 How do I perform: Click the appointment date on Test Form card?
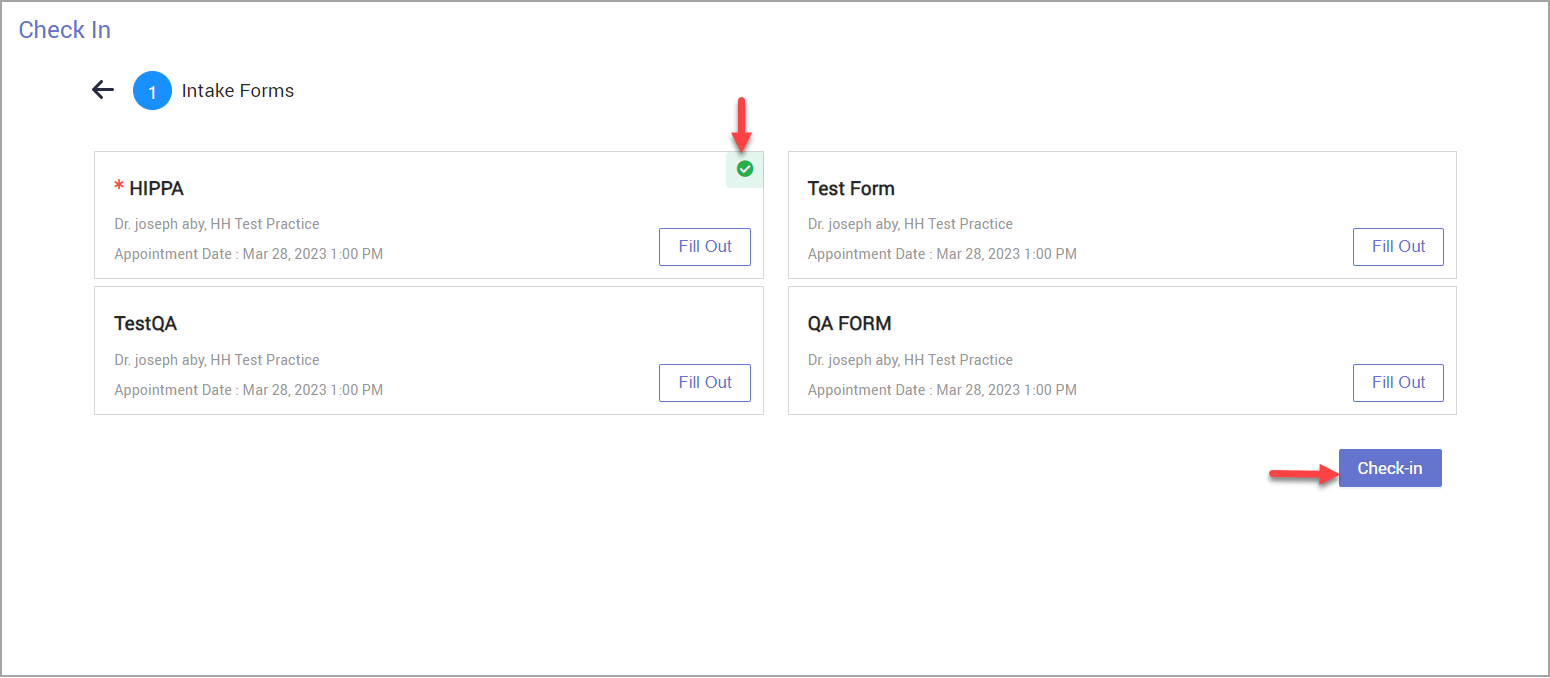[941, 253]
